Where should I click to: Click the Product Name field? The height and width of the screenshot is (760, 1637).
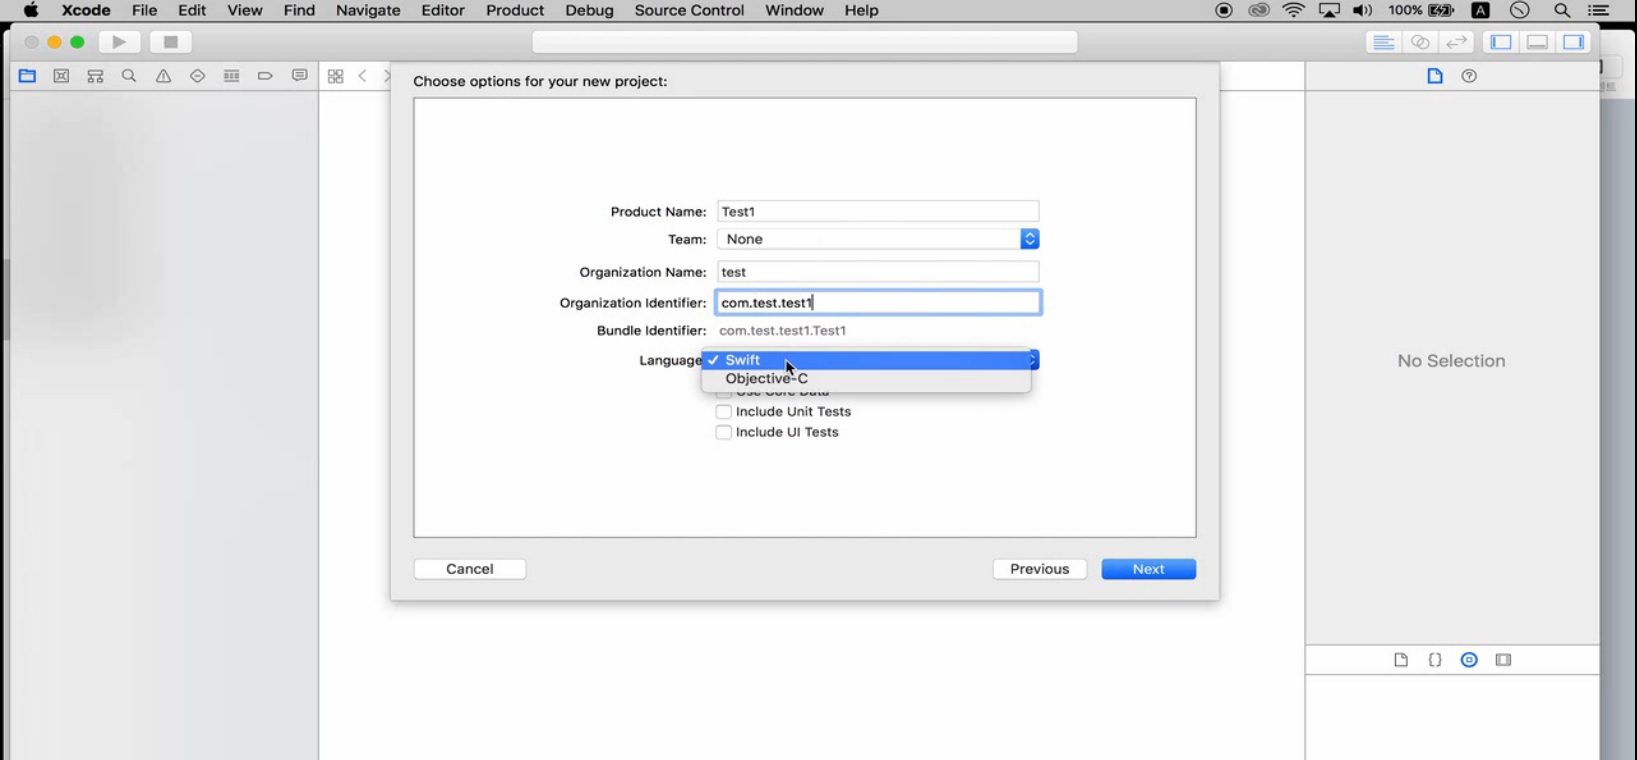[x=878, y=212]
